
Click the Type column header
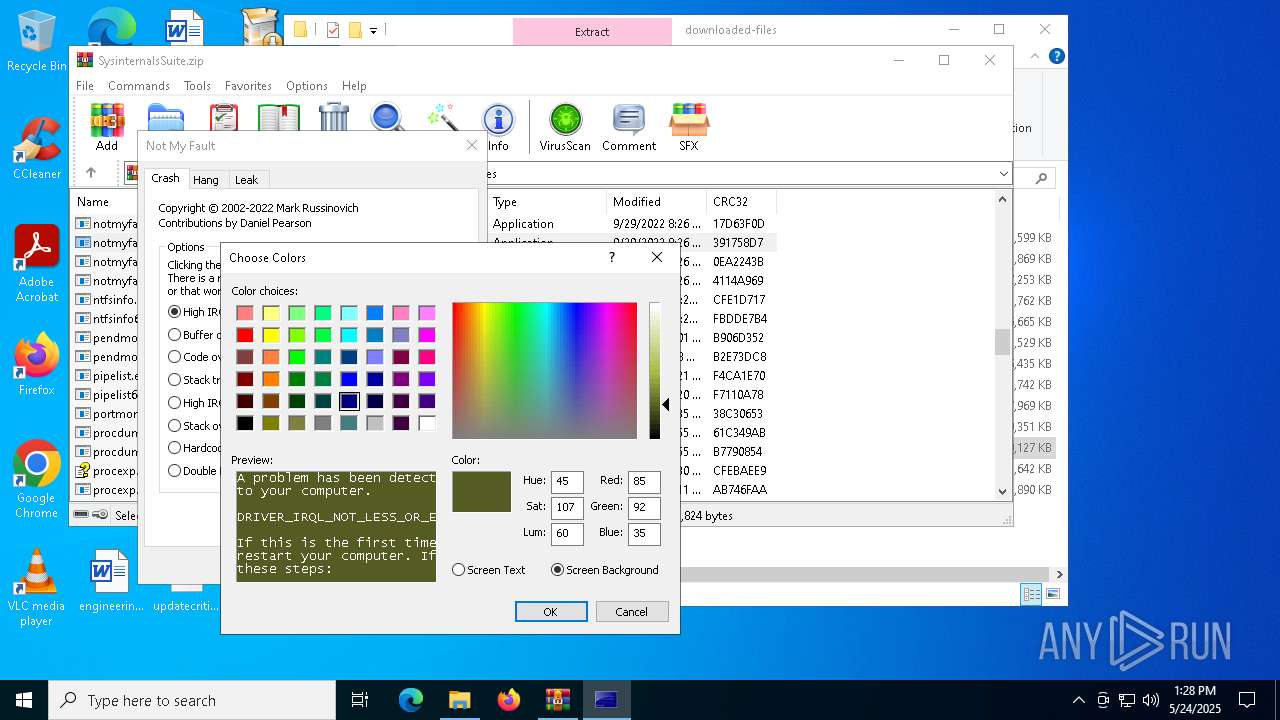point(546,201)
